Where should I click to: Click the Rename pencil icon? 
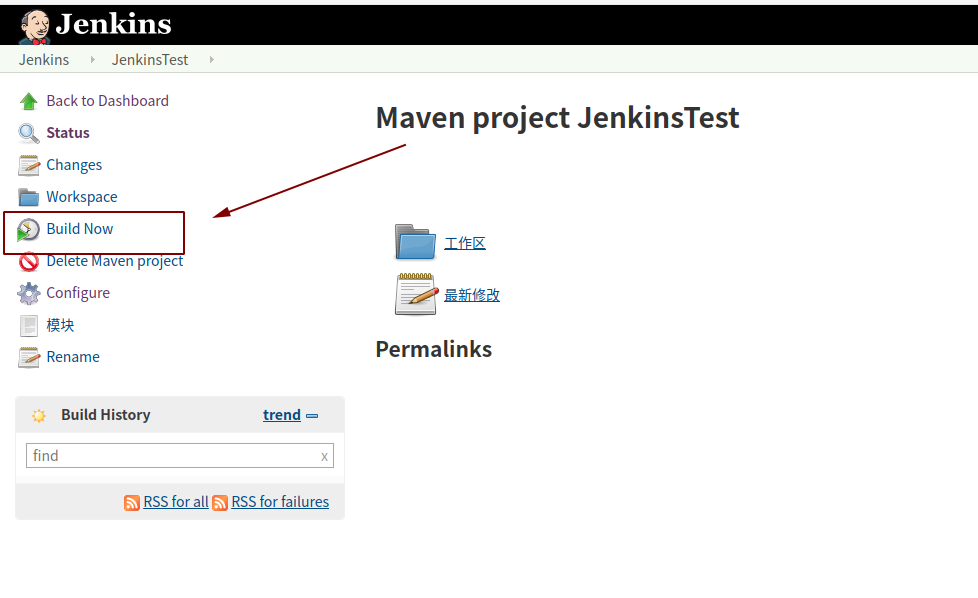click(27, 356)
